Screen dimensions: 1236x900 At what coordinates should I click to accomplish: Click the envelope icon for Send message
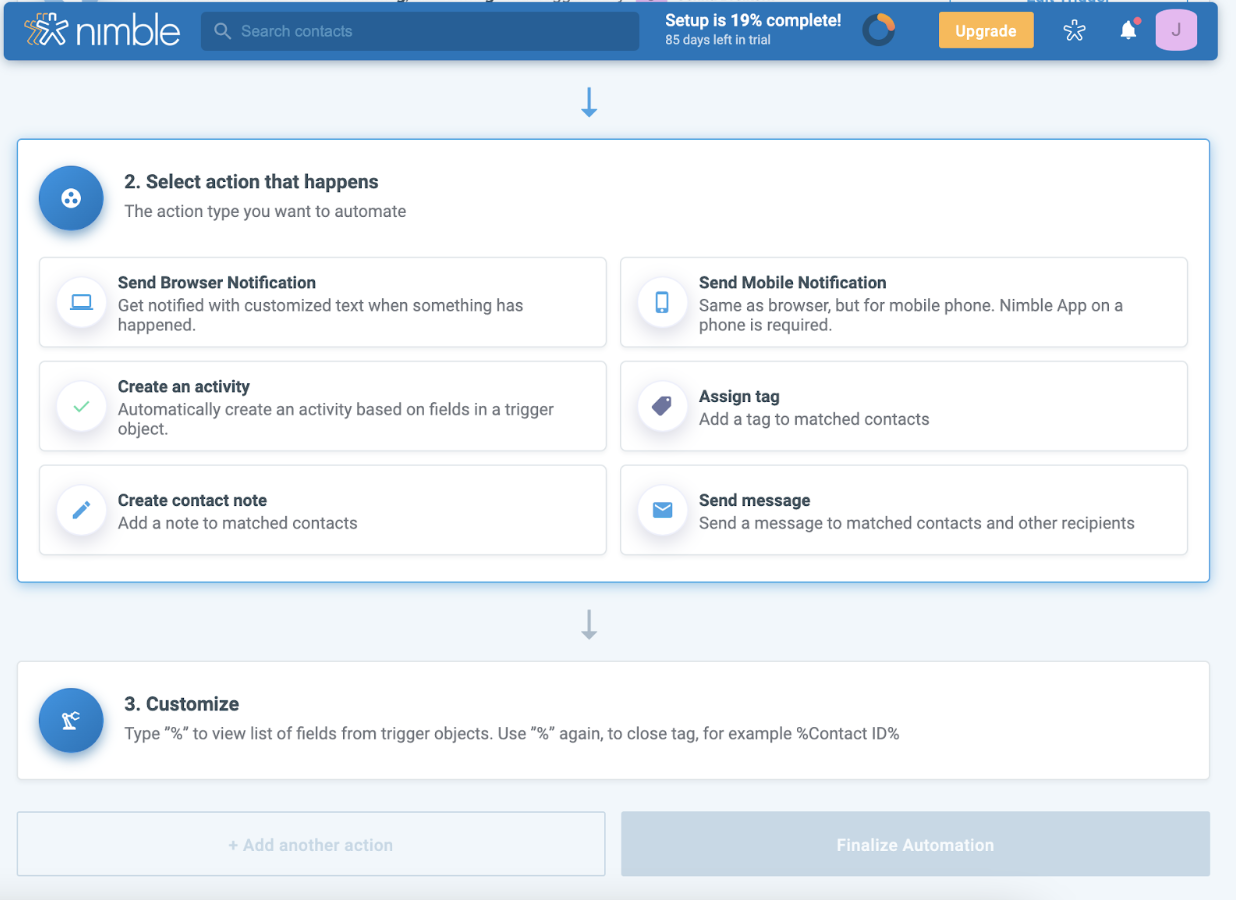click(662, 511)
